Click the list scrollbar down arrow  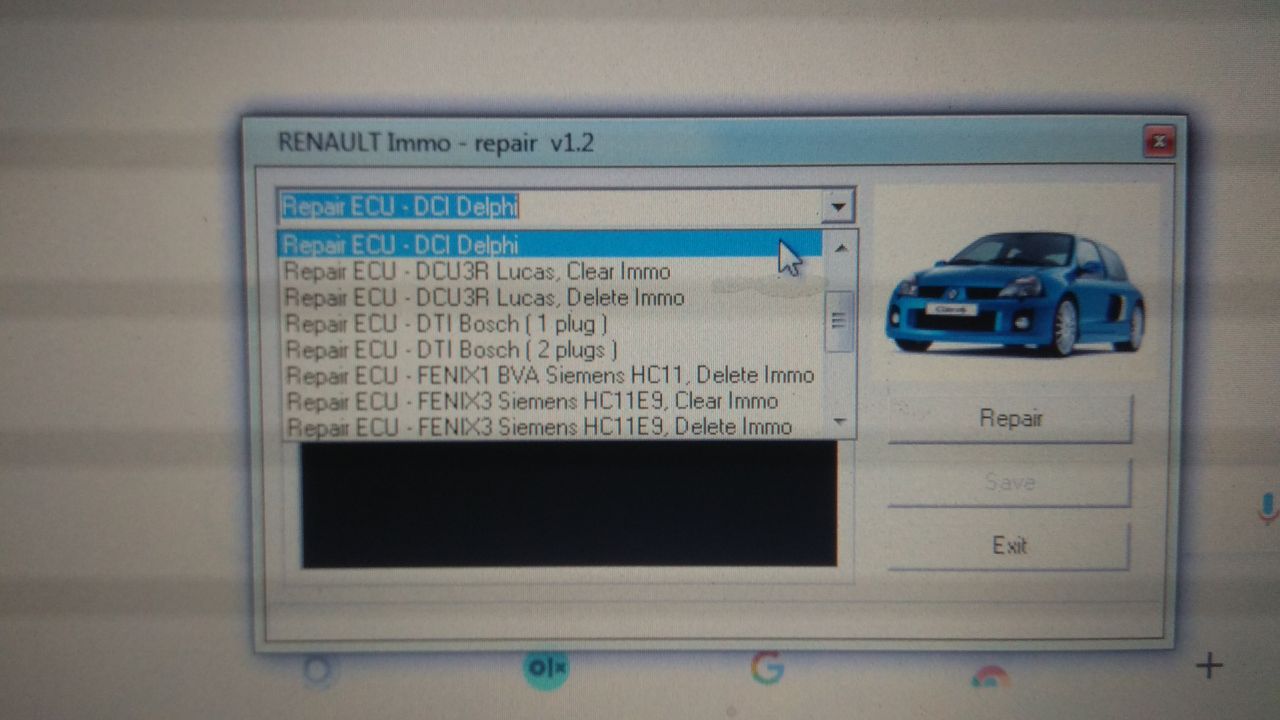[x=839, y=423]
